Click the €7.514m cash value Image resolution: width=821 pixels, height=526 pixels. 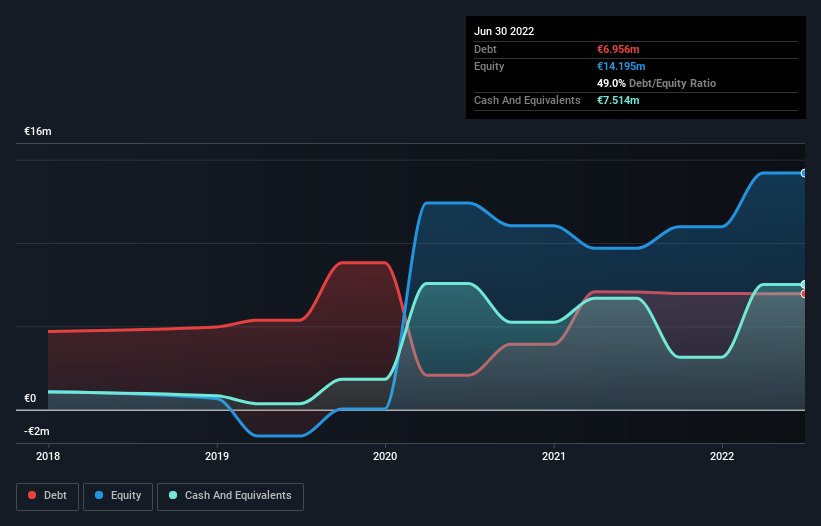click(618, 100)
